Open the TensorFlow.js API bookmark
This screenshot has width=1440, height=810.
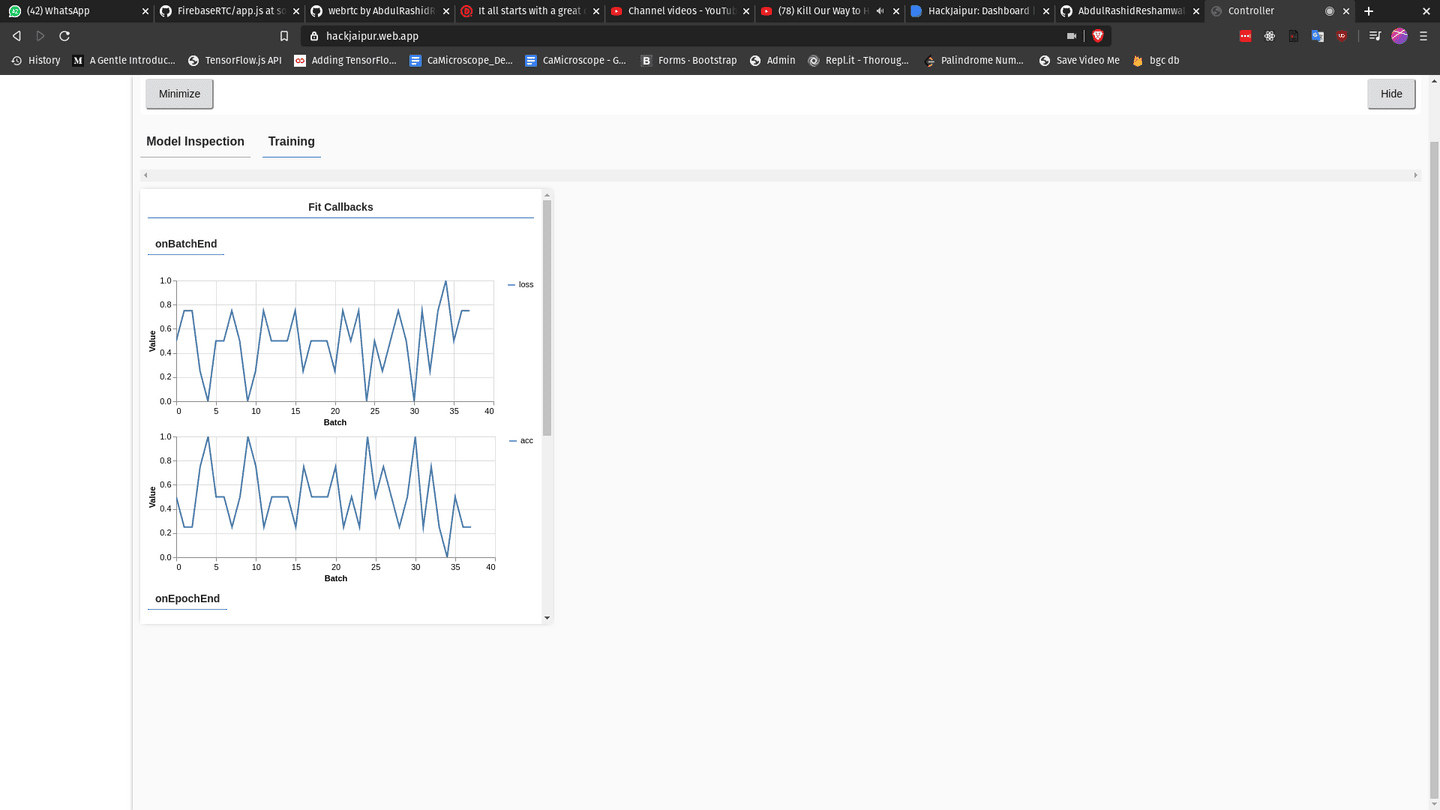tap(235, 60)
